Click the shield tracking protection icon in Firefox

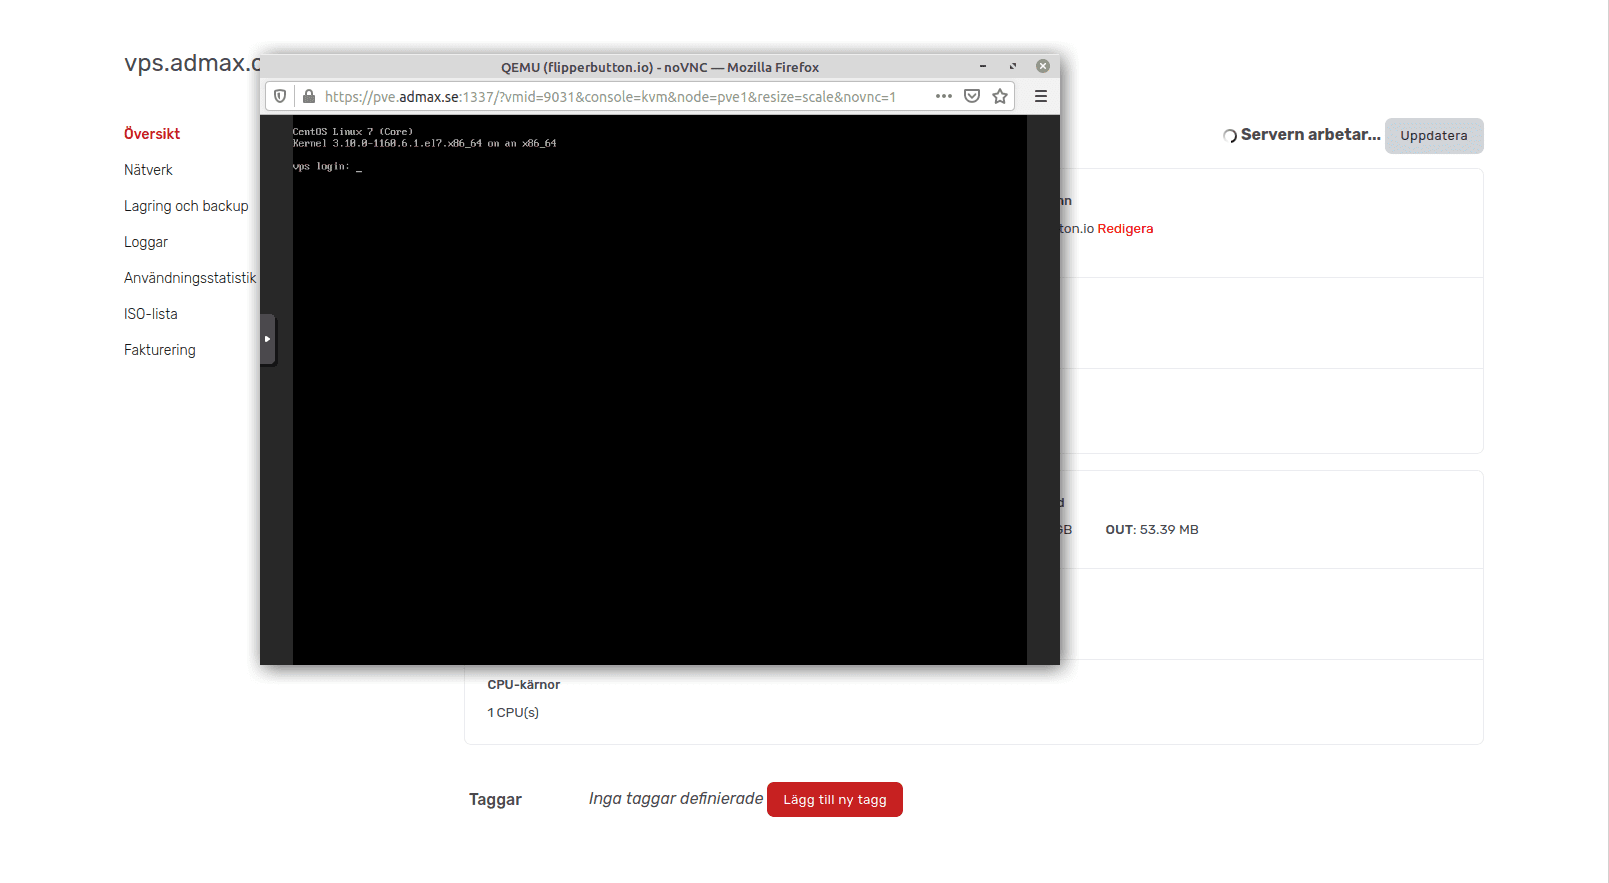280,96
